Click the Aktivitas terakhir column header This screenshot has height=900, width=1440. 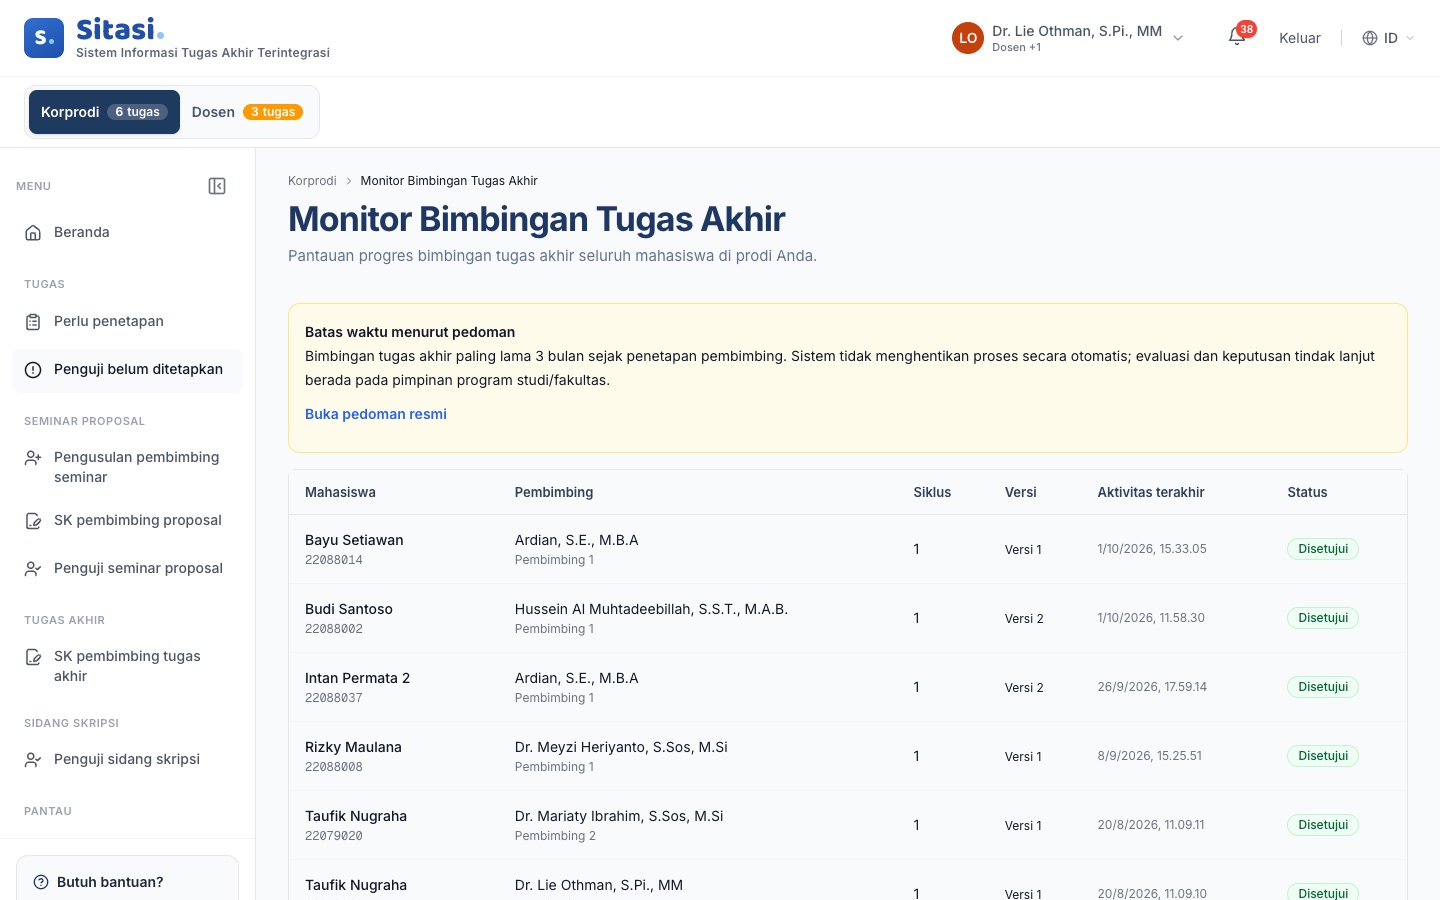pos(1151,492)
